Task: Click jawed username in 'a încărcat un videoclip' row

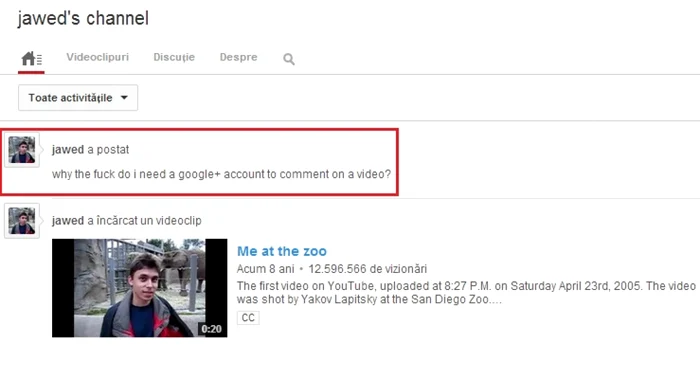Action: tap(68, 221)
